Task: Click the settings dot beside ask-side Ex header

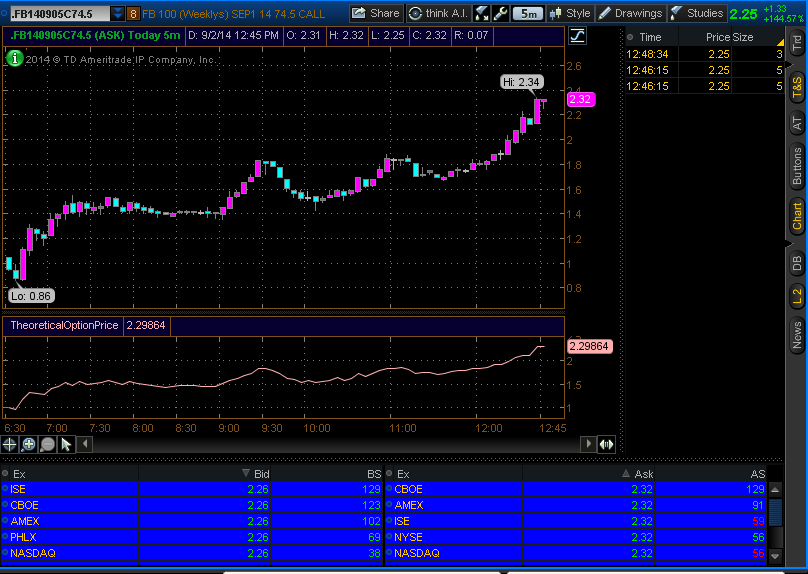Action: click(x=389, y=474)
